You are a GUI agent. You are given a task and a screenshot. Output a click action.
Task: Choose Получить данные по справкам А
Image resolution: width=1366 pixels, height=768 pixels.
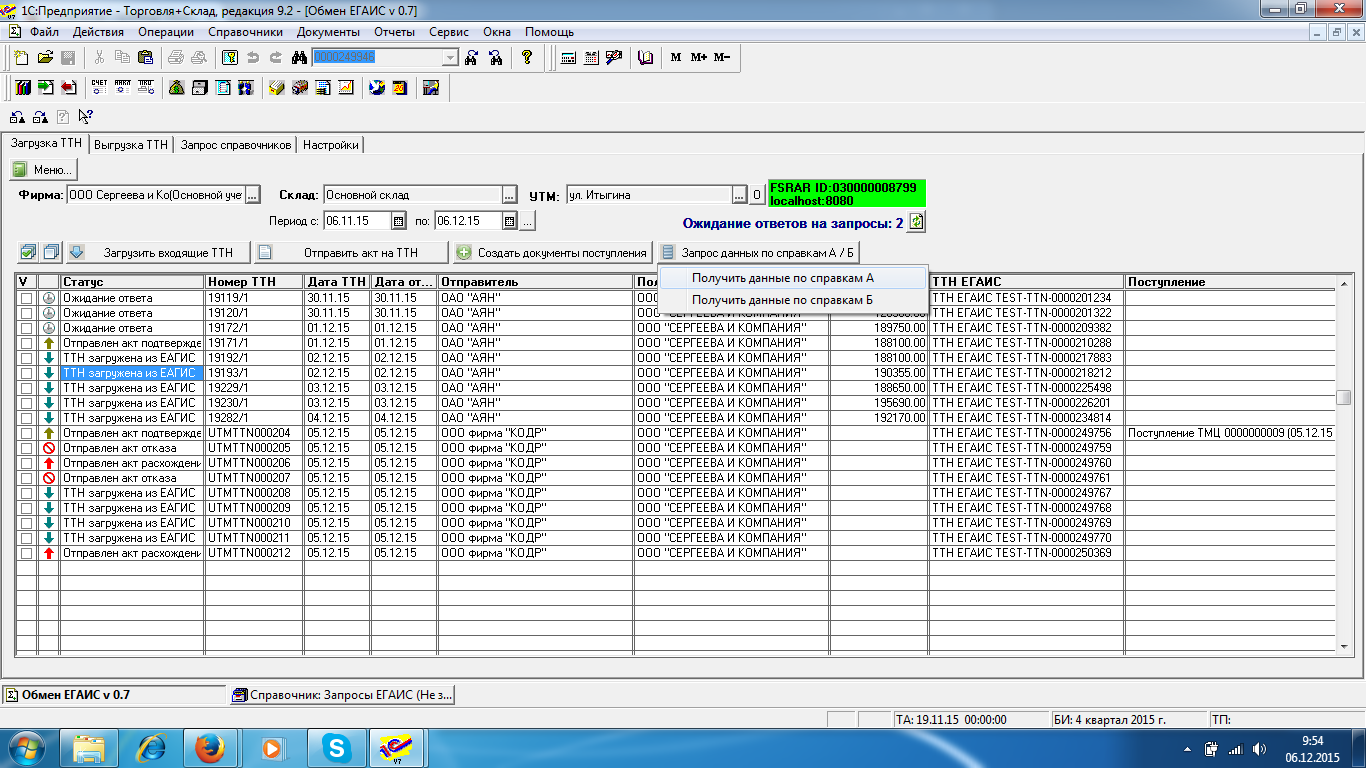[793, 278]
